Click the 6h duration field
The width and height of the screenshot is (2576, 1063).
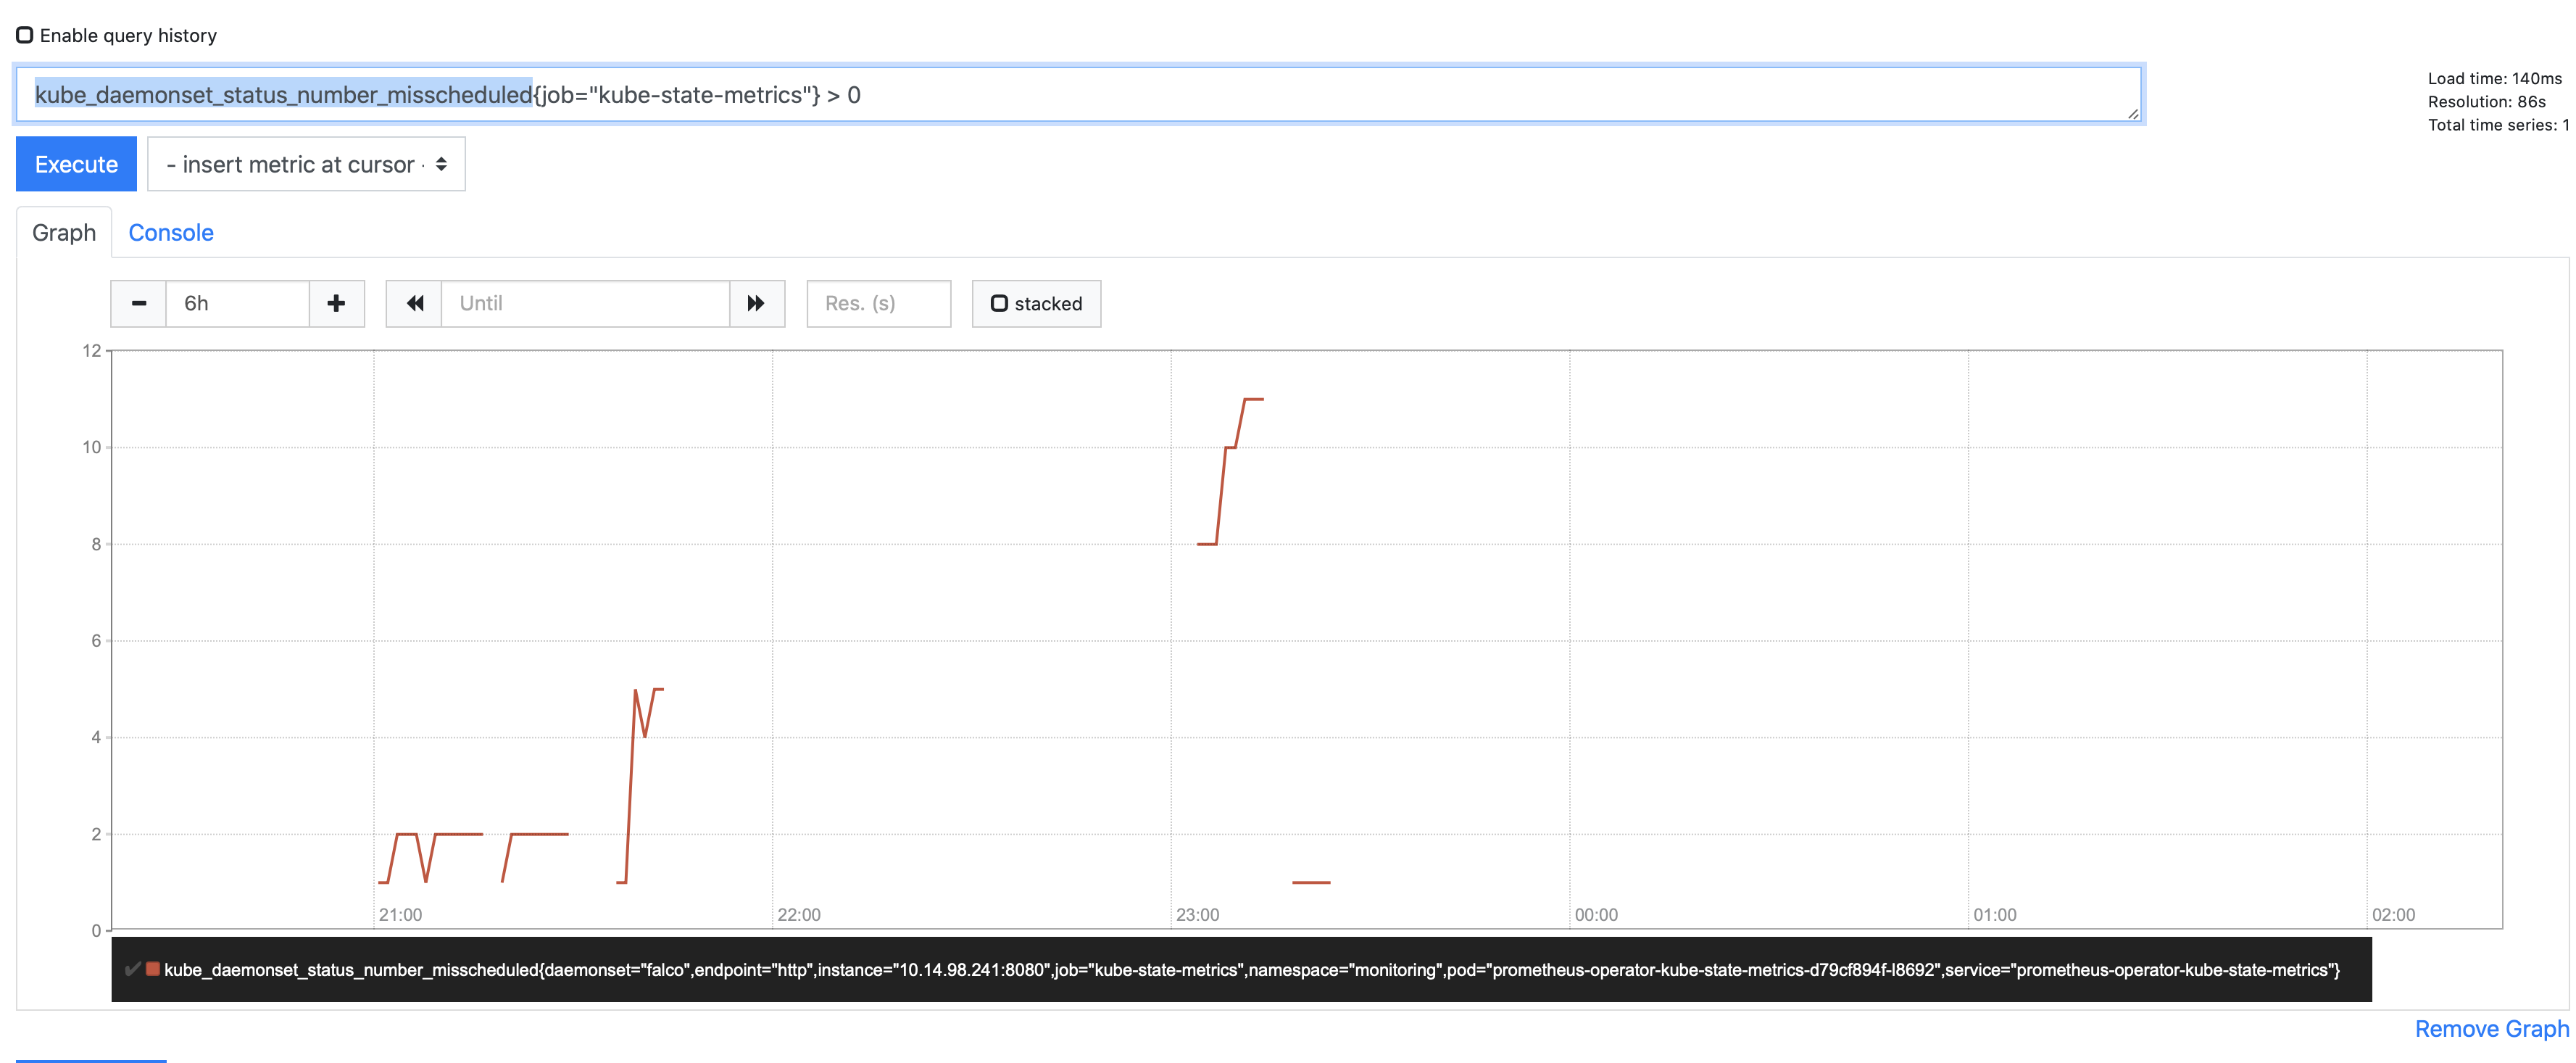click(x=237, y=303)
